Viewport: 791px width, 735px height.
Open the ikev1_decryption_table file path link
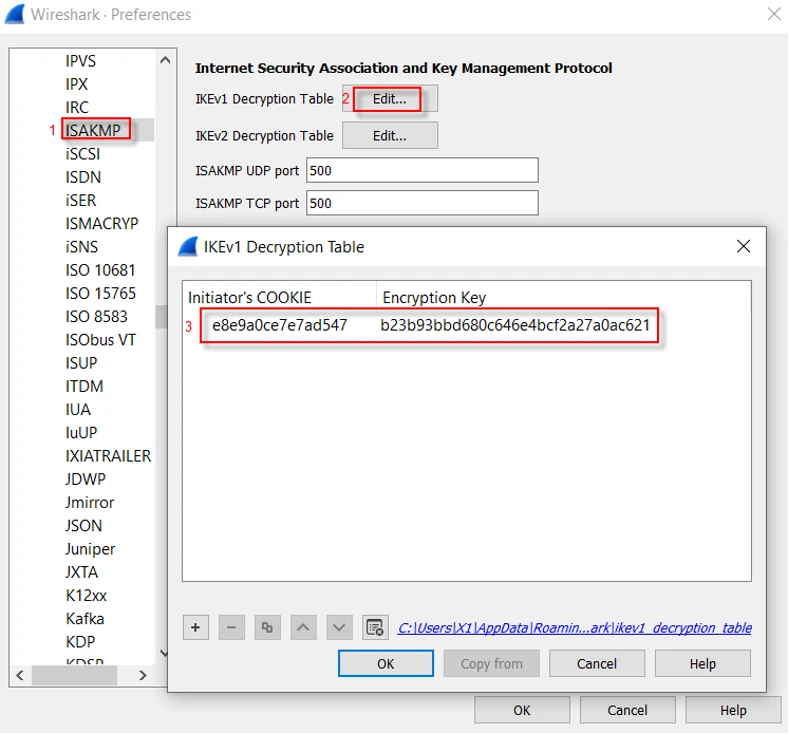click(574, 628)
